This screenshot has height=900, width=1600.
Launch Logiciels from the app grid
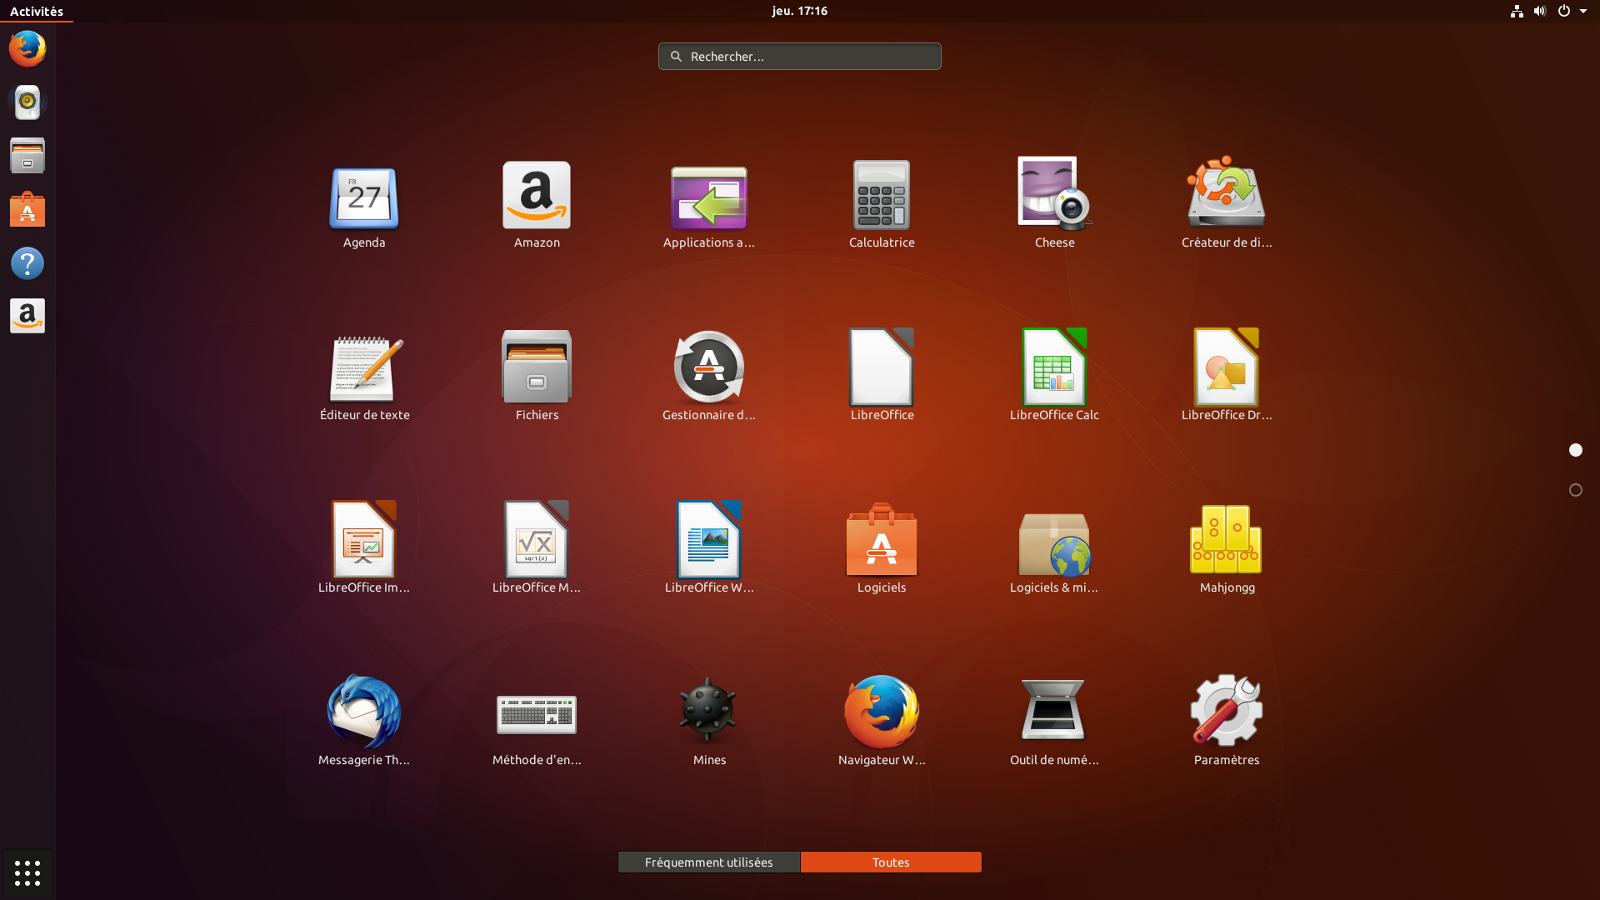click(x=882, y=540)
